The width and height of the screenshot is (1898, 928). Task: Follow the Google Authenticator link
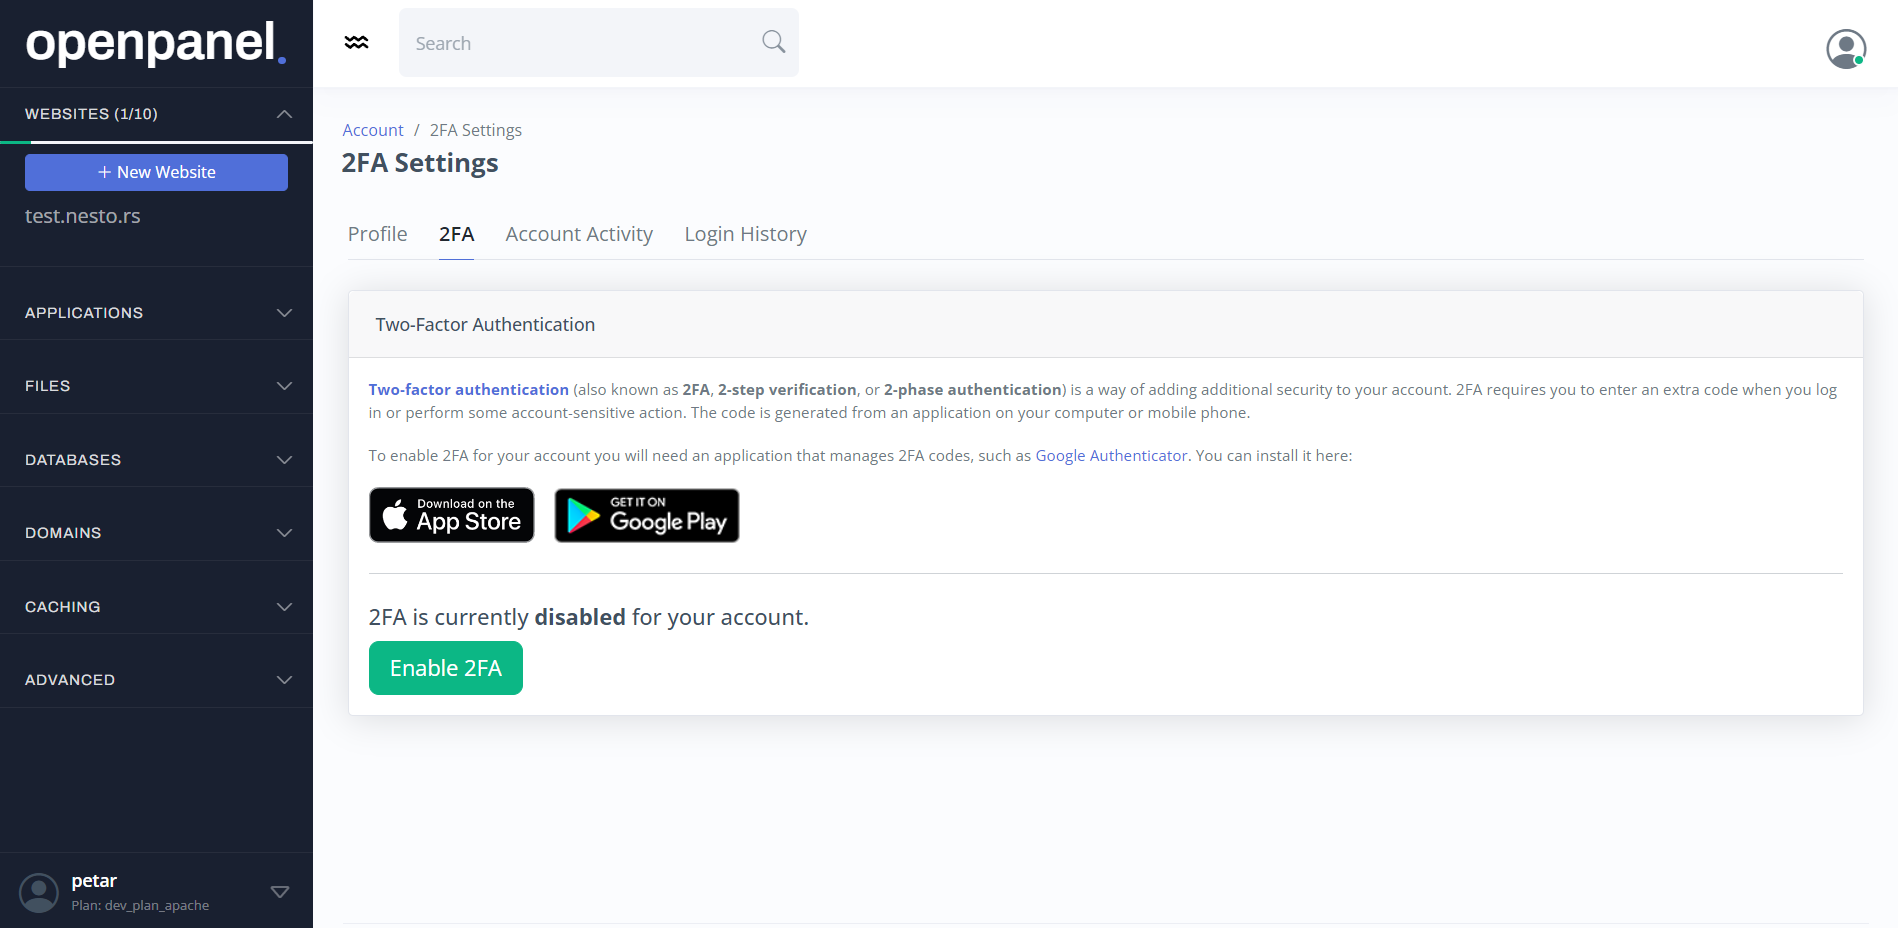(x=1111, y=456)
